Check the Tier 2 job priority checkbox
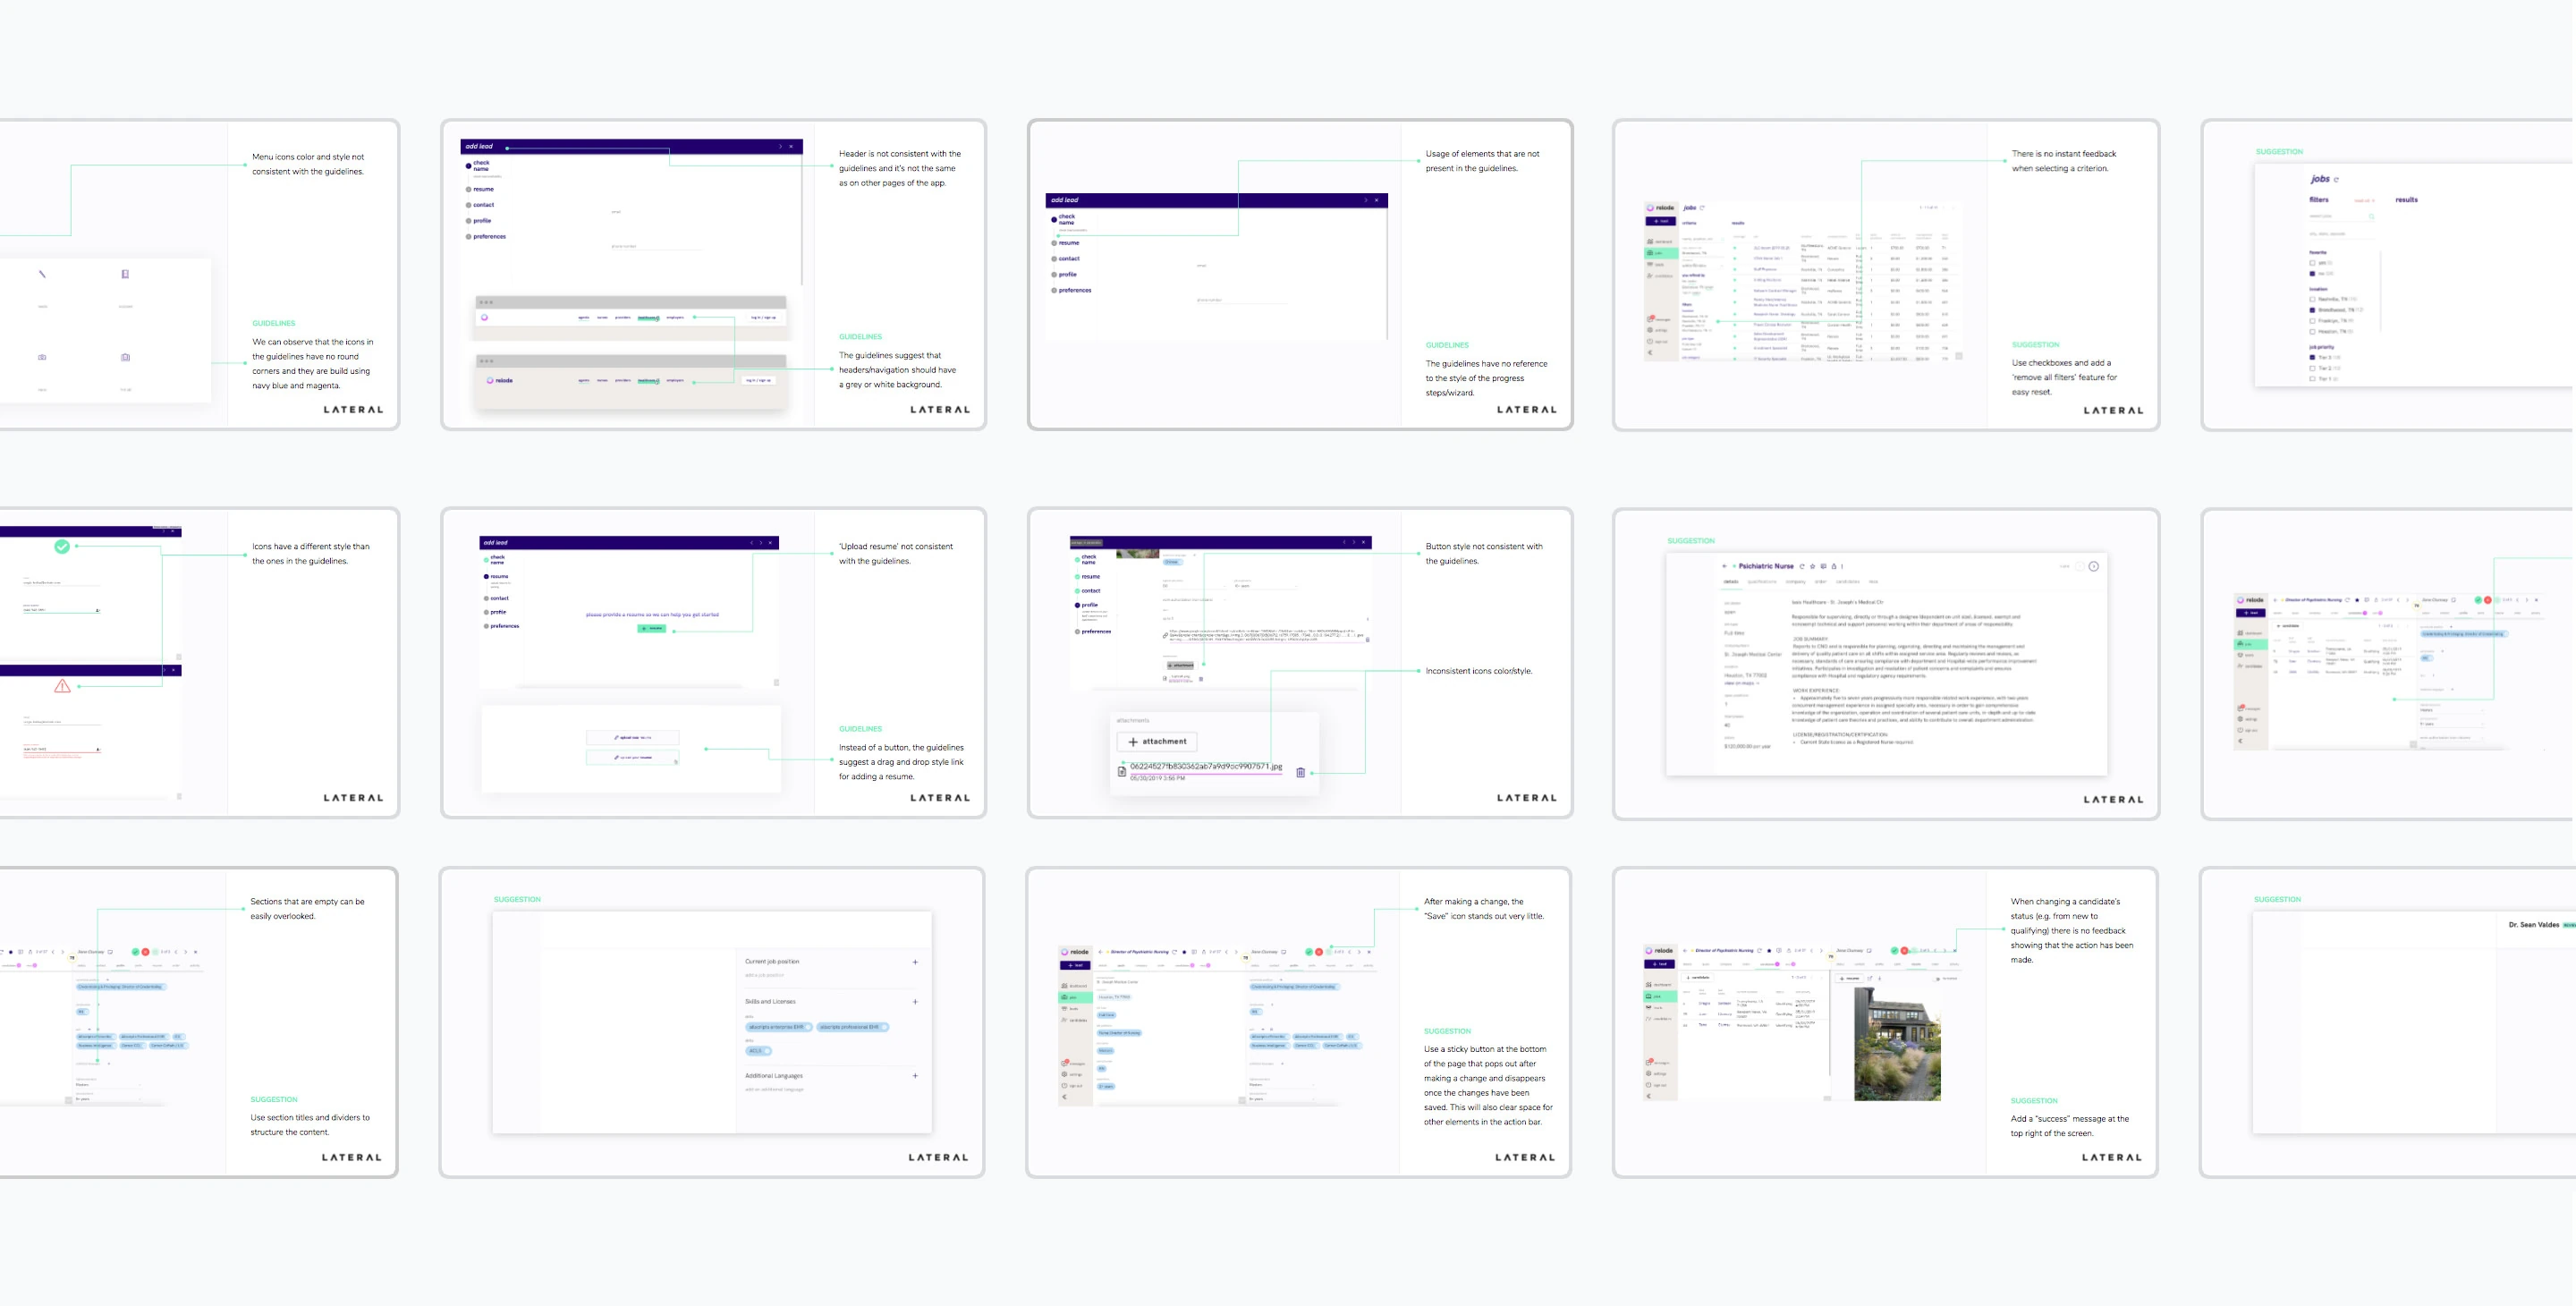The image size is (2576, 1306). click(x=2313, y=369)
